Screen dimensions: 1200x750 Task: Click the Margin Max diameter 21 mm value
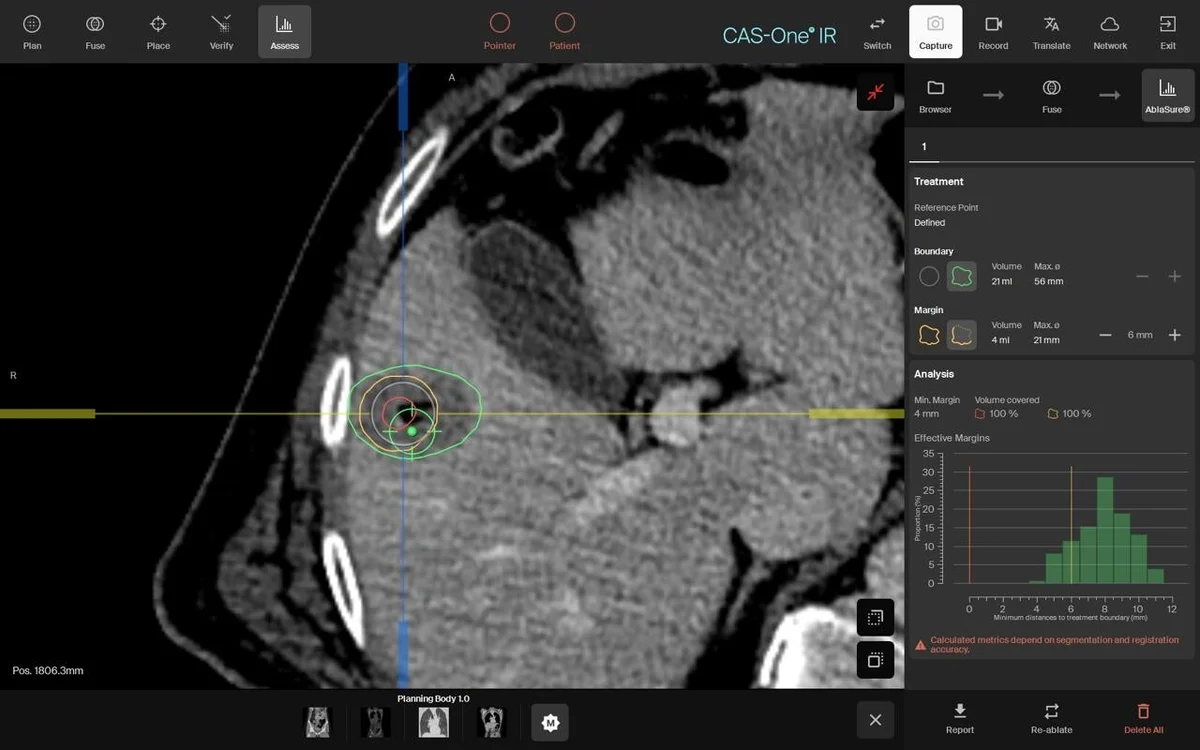tap(1047, 340)
